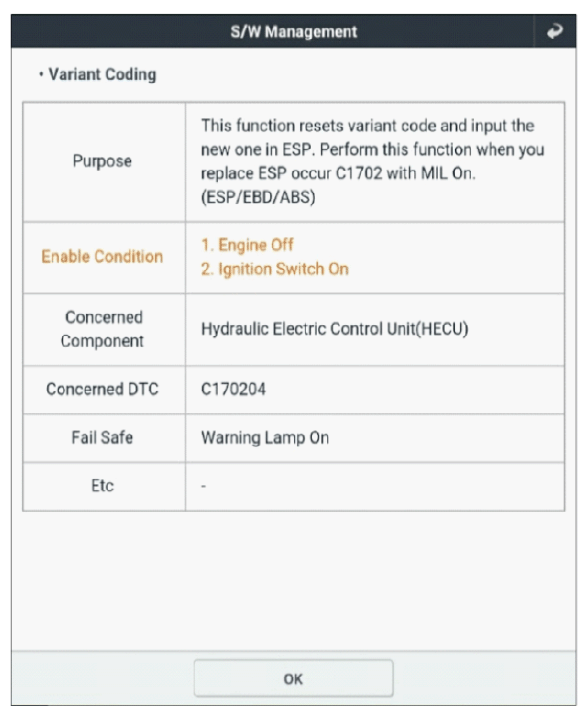
Task: Click the Purpose description text
Action: tap(373, 161)
